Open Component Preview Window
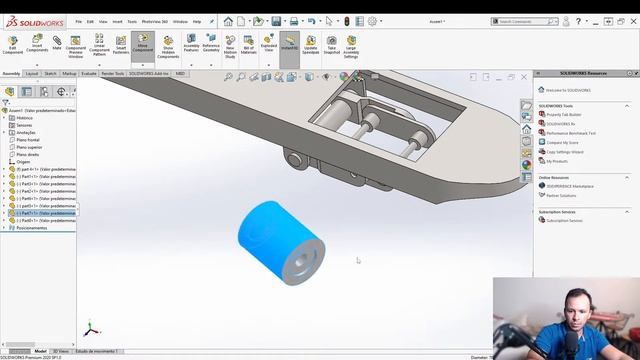Screen dimensions: 640x360 [76, 47]
